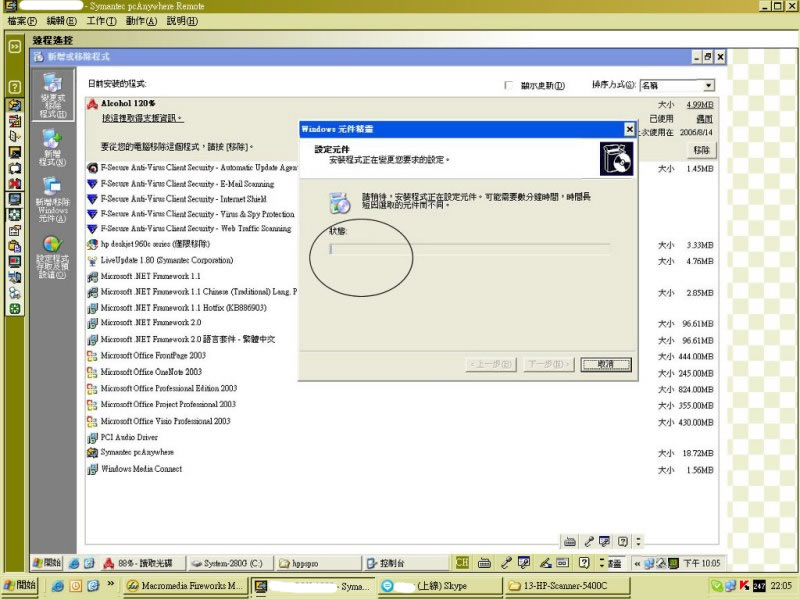The width and height of the screenshot is (800, 600).
Task: Toggle the 顯示更新(D) show updates checkbox
Action: coord(508,85)
